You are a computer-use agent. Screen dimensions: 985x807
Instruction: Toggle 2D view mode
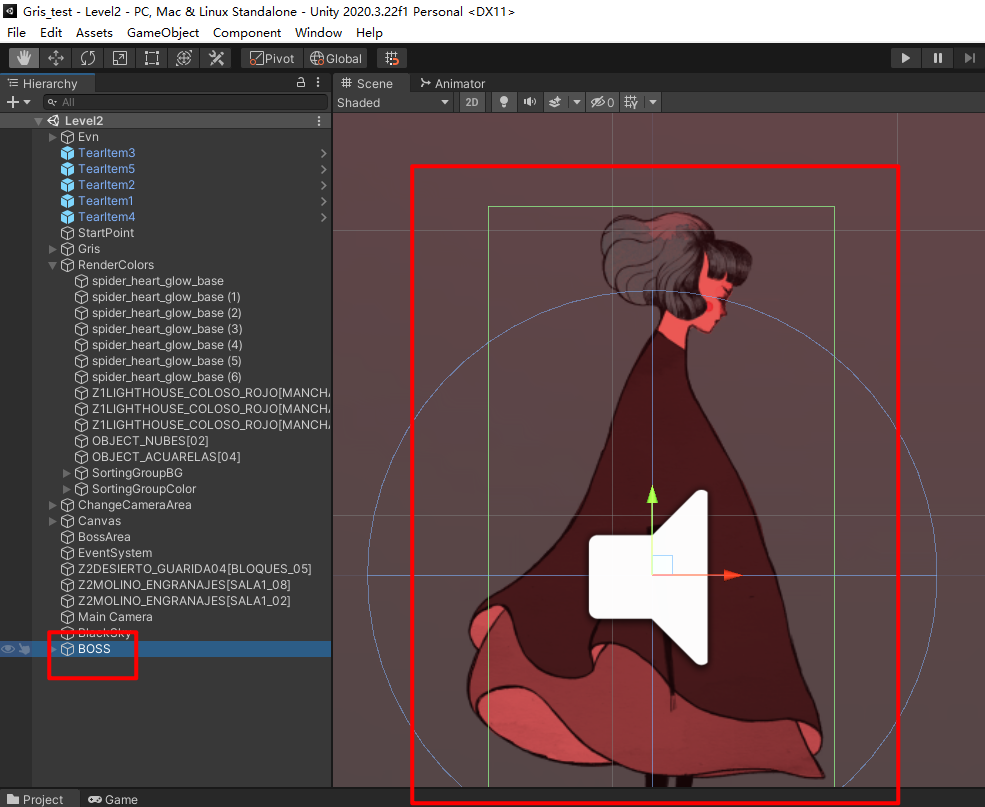pyautogui.click(x=472, y=102)
